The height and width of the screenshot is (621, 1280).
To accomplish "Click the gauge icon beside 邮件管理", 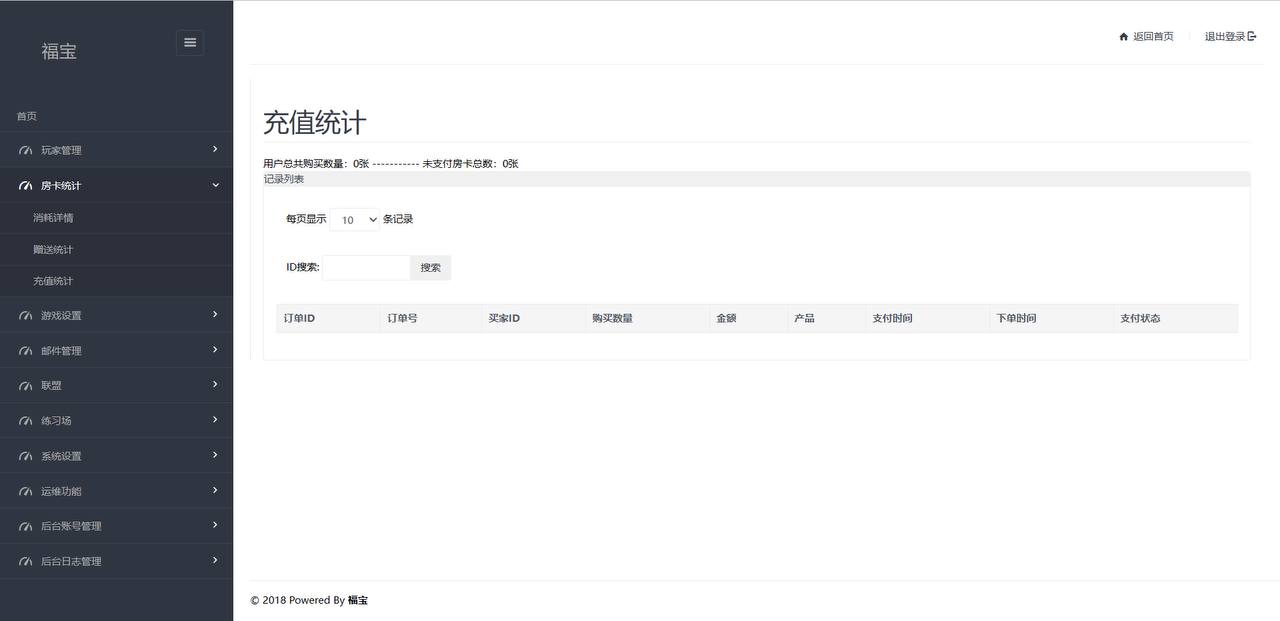I will coord(26,351).
